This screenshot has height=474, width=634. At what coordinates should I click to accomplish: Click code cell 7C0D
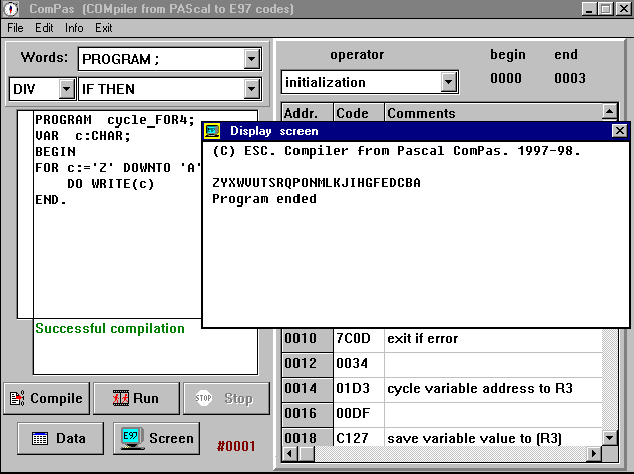tap(359, 339)
